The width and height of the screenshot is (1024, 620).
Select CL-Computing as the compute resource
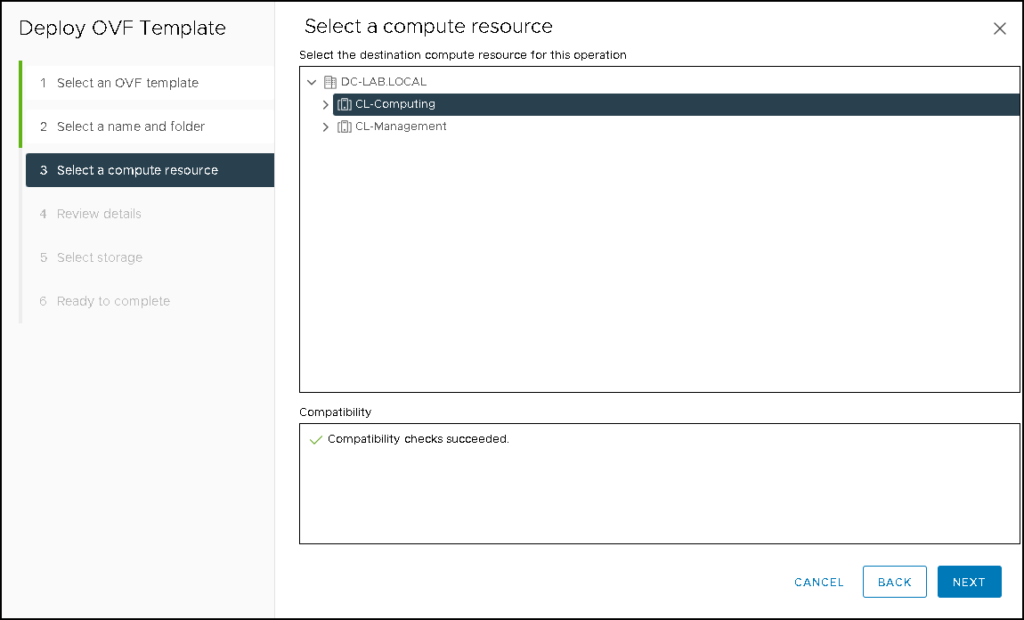point(399,103)
